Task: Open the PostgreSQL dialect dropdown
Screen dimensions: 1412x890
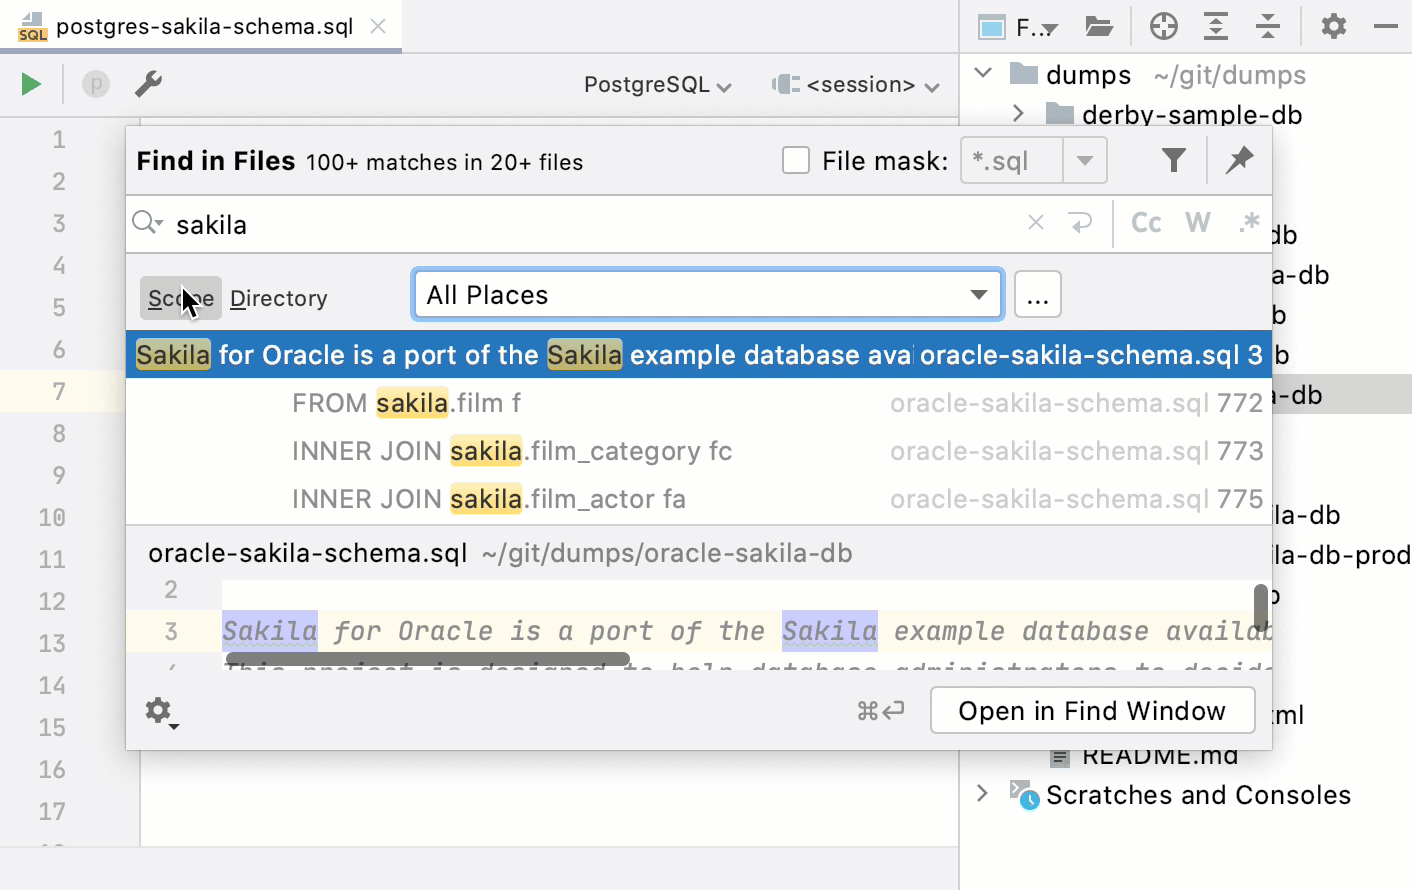Action: [x=657, y=85]
